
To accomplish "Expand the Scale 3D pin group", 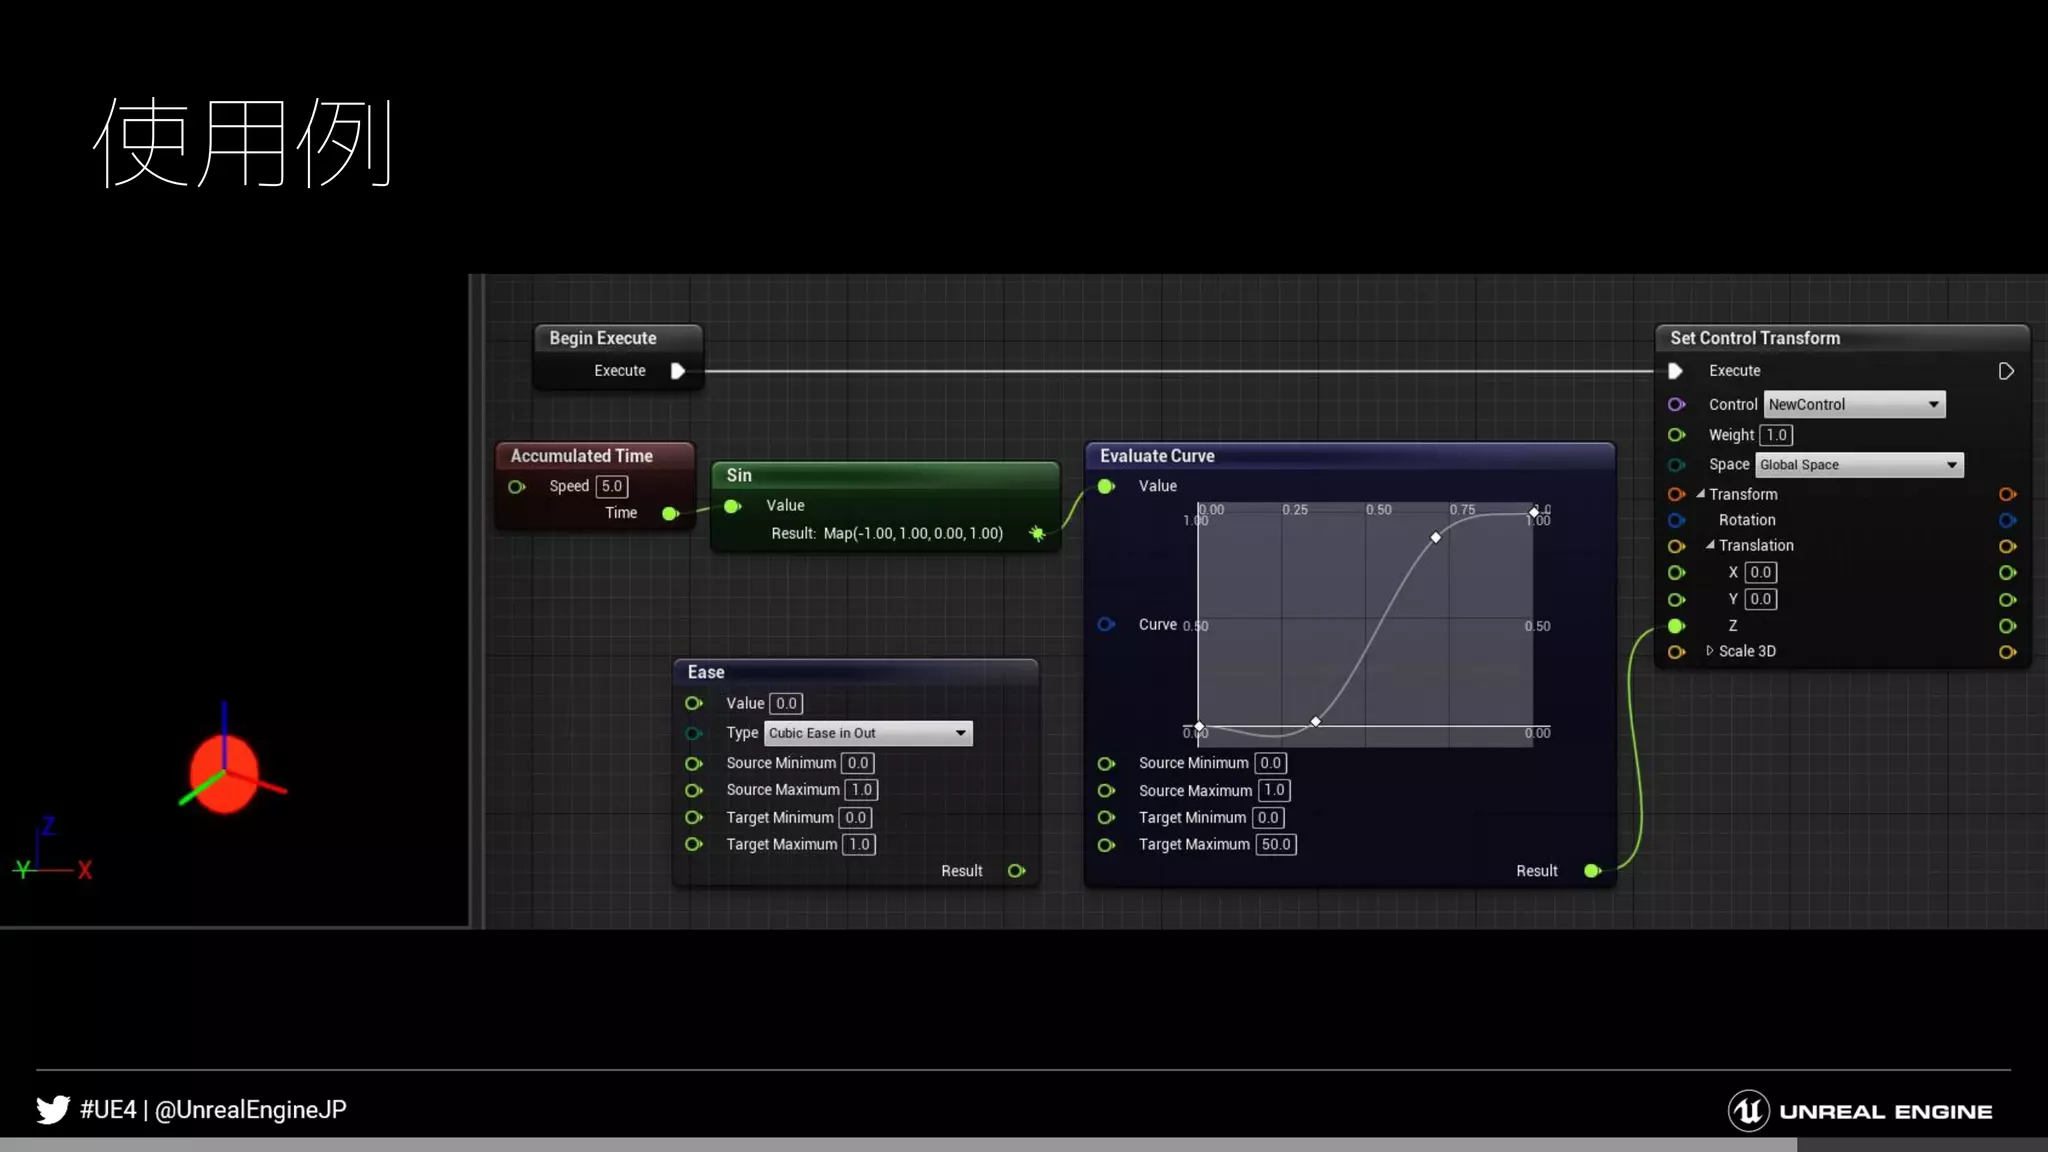I will click(x=1709, y=651).
